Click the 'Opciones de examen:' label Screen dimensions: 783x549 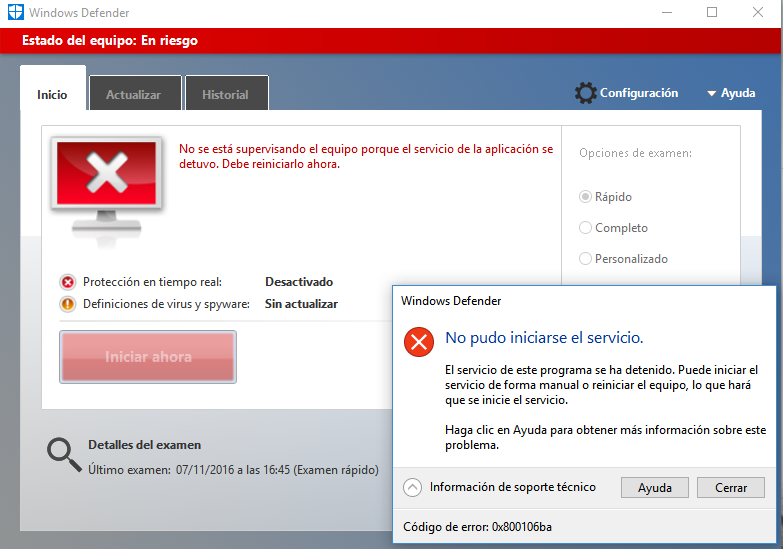[x=636, y=153]
